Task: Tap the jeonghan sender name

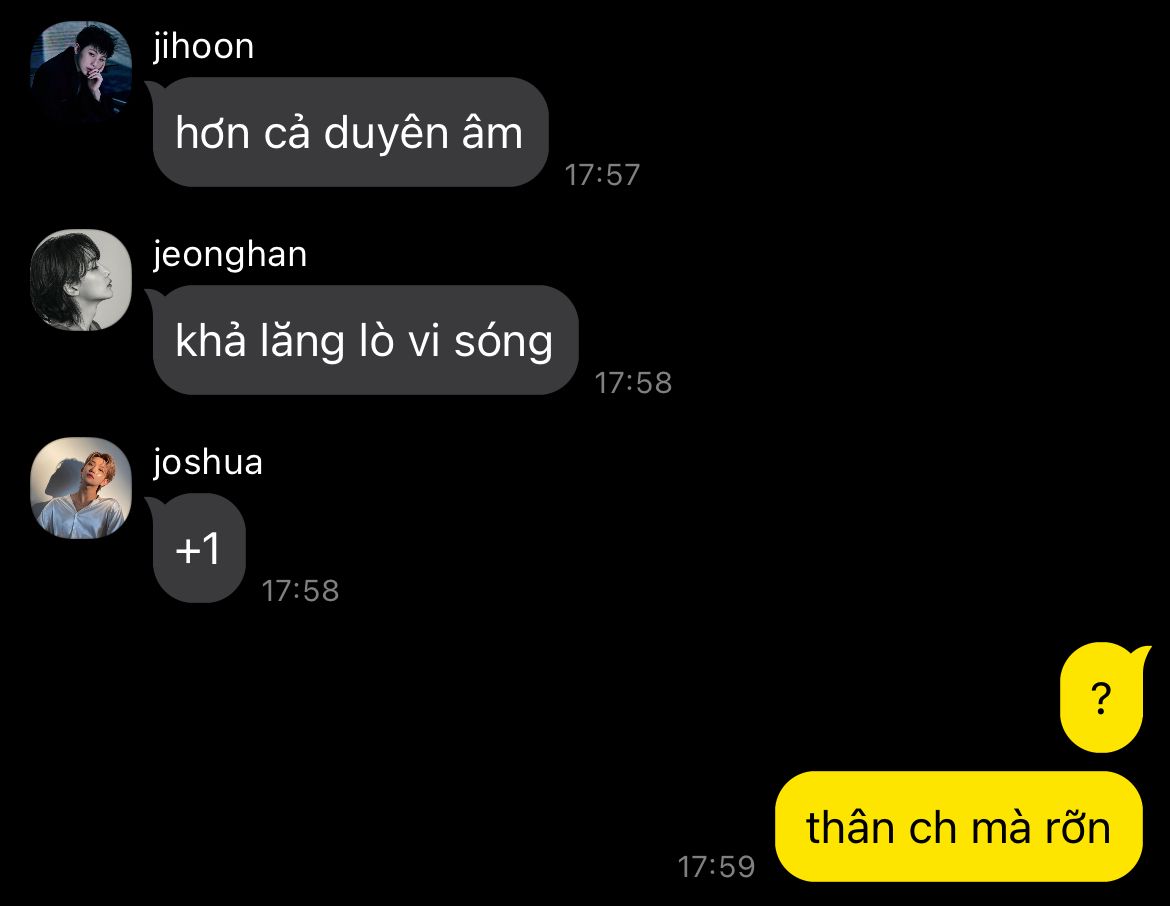Action: [230, 255]
